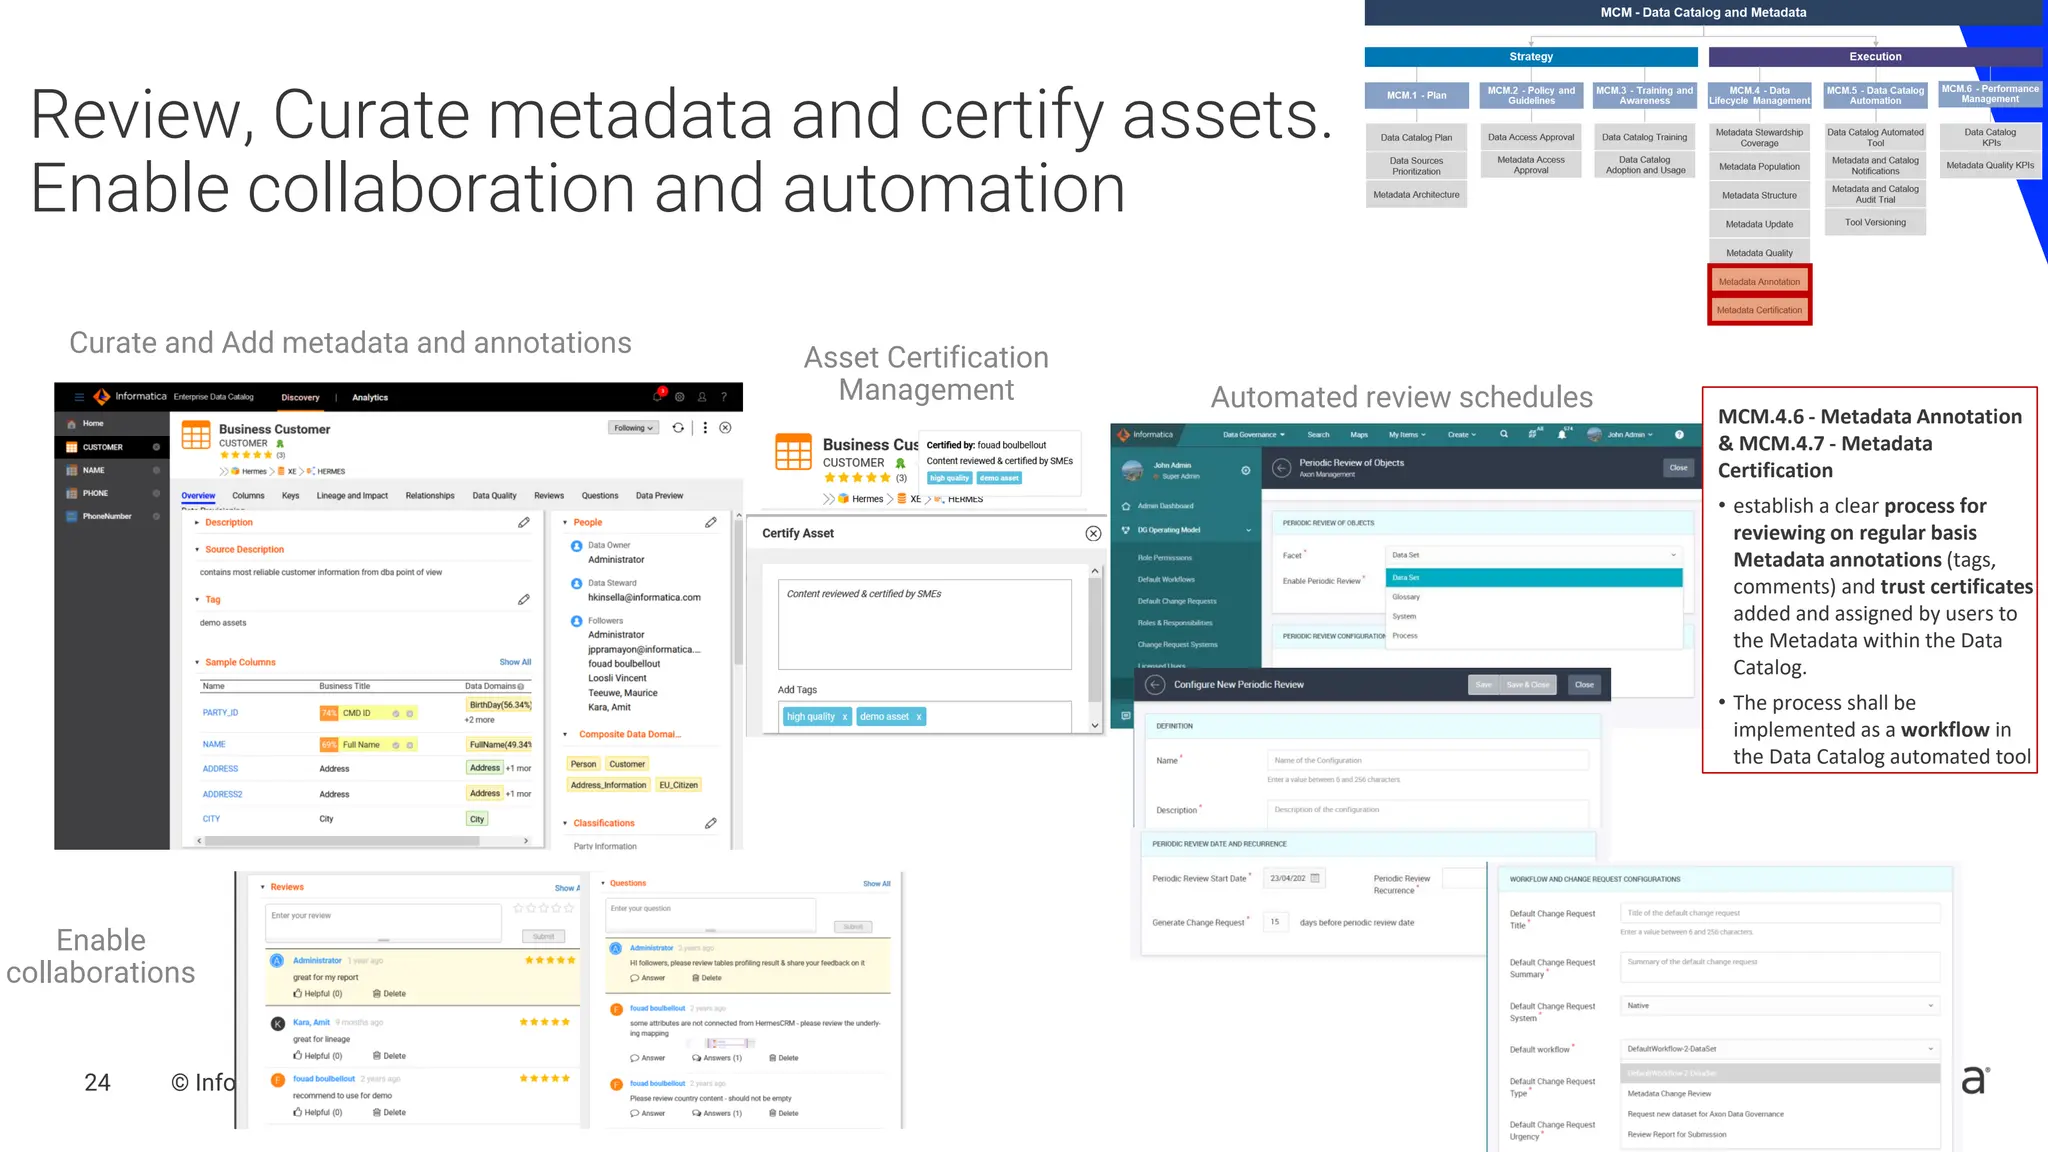Screen dimensions: 2048x1152
Task: Select the fifth empty rating star for review
Action: point(569,909)
